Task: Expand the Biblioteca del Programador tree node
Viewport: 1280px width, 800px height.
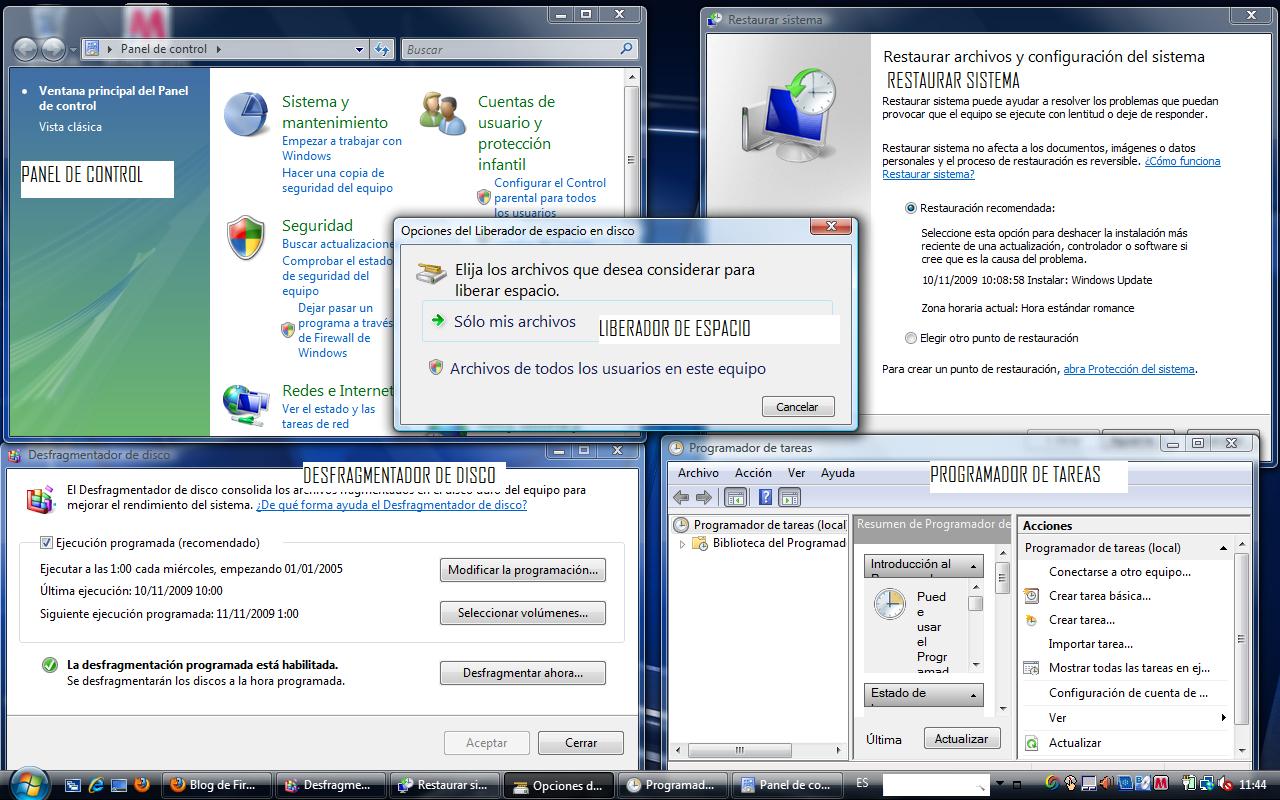Action: pyautogui.click(x=683, y=544)
